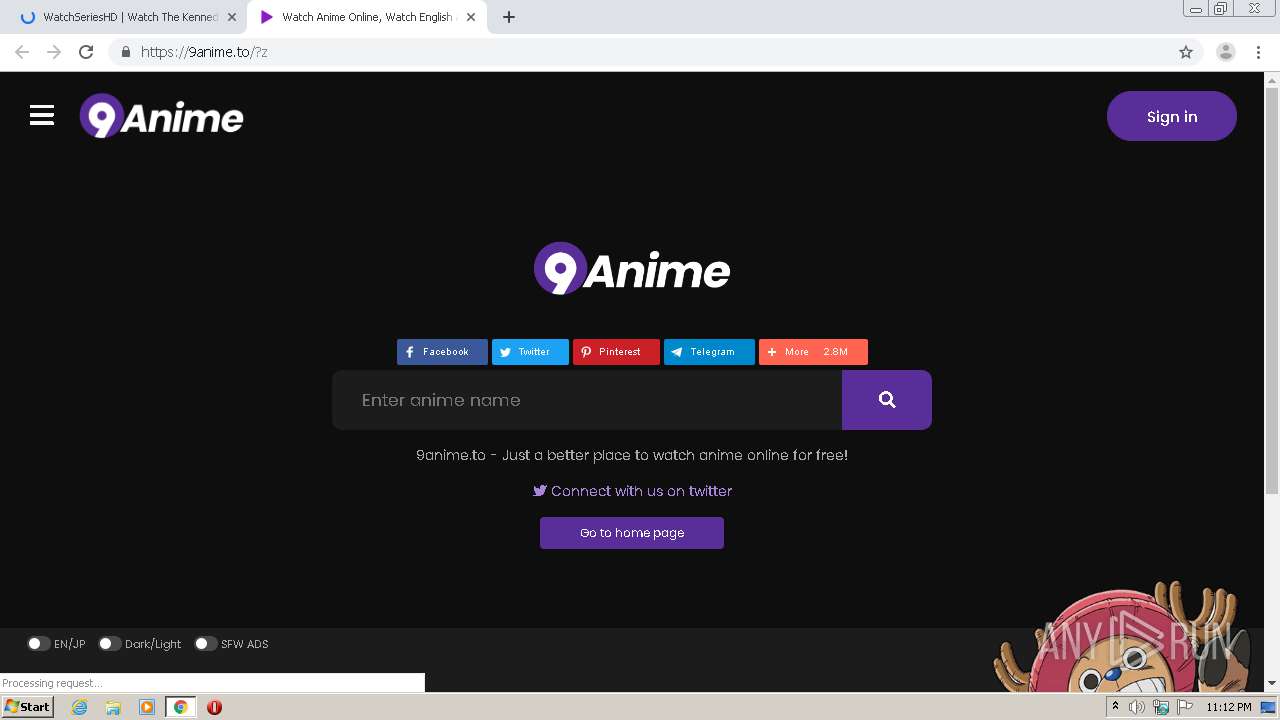
Task: Open a new browser tab
Action: tap(508, 17)
